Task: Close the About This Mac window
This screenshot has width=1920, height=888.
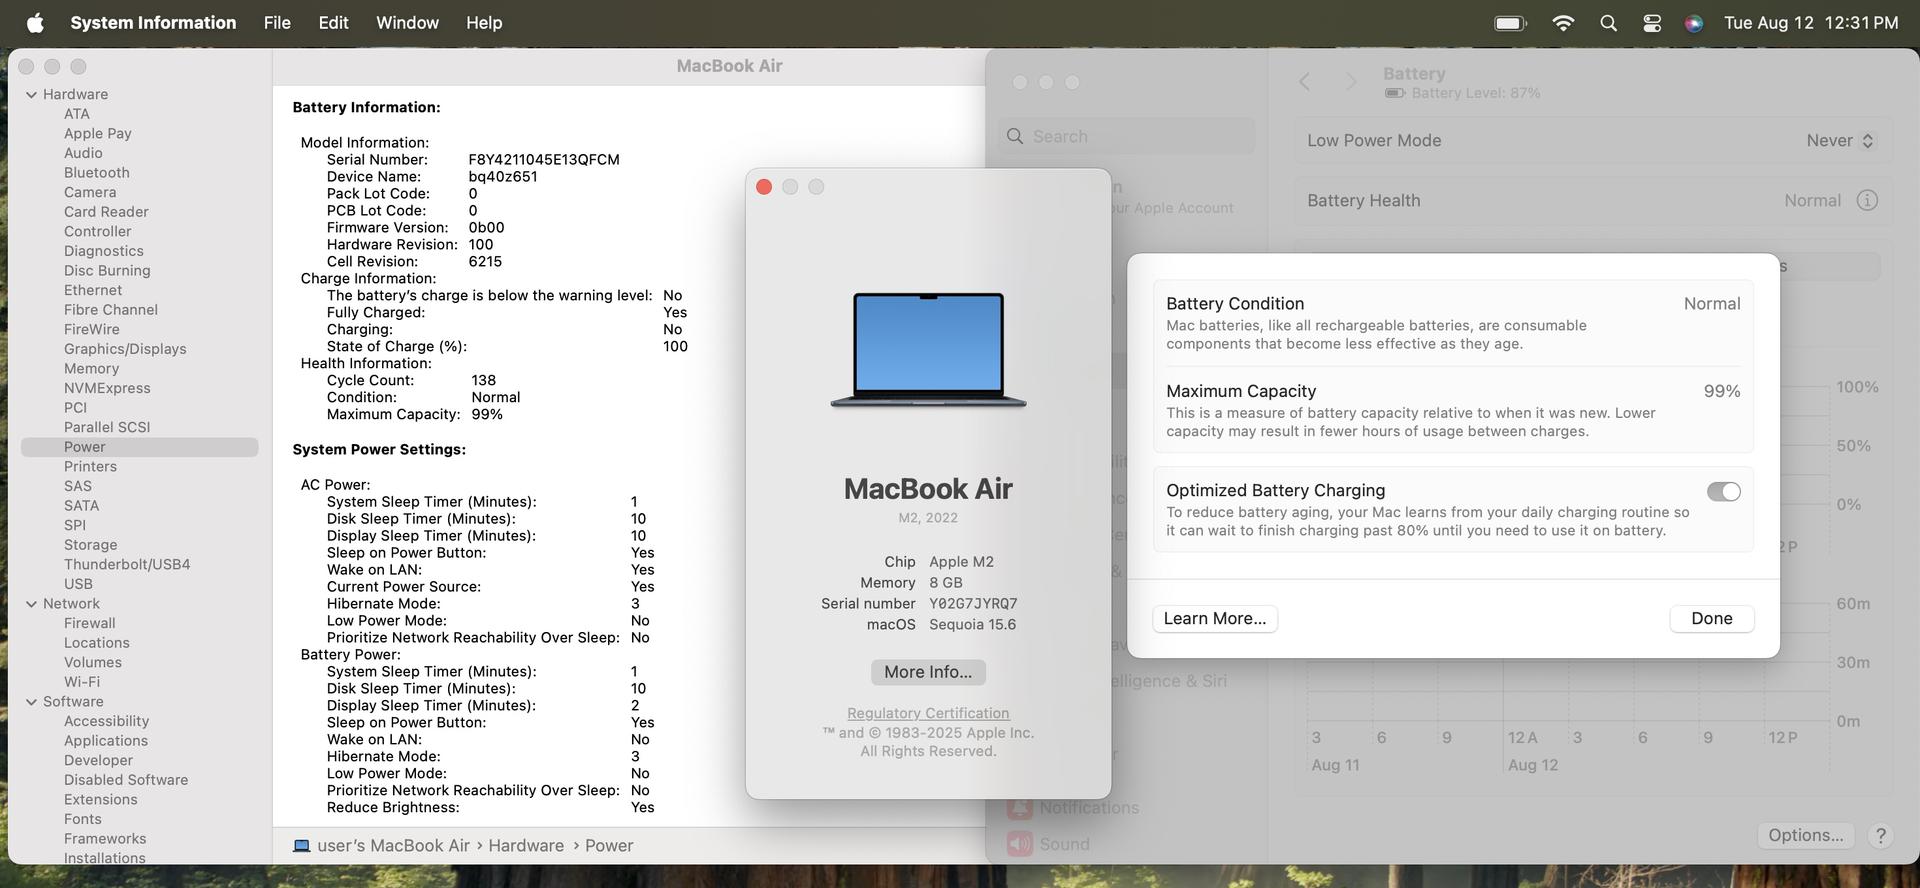Action: [x=764, y=187]
